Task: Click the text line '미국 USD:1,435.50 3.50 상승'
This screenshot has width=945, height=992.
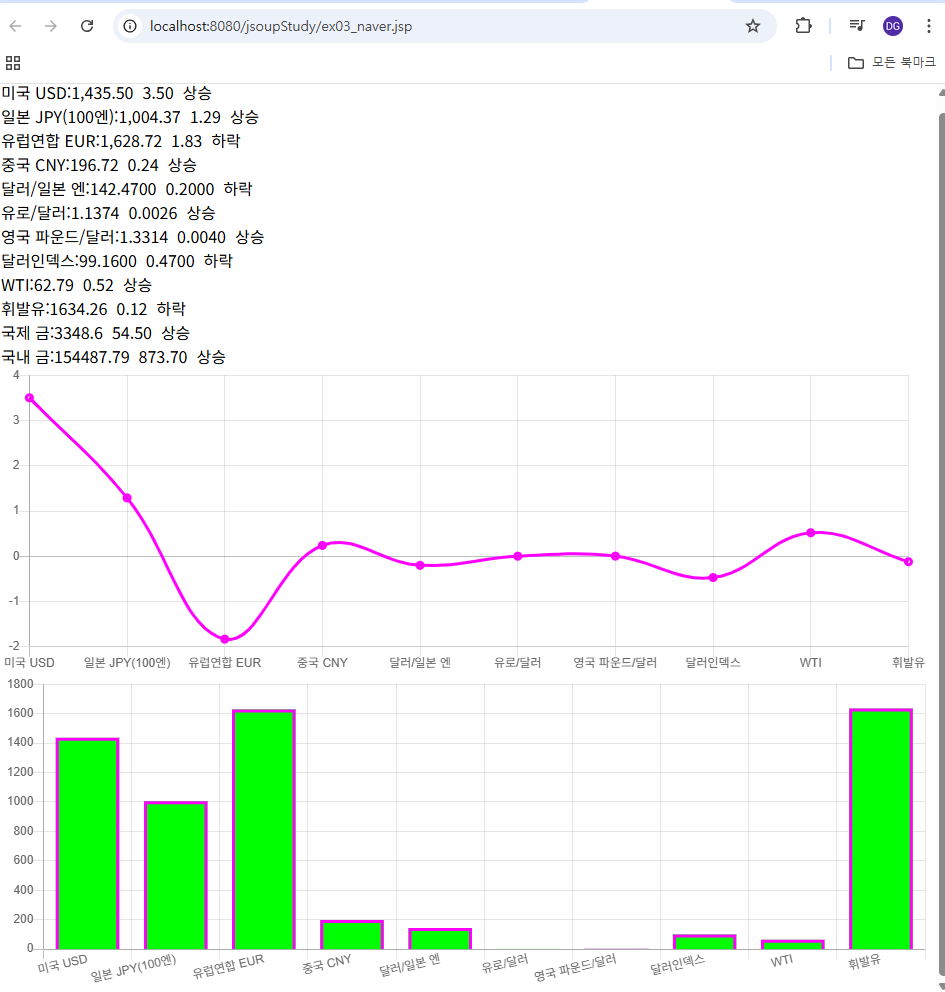Action: (106, 93)
